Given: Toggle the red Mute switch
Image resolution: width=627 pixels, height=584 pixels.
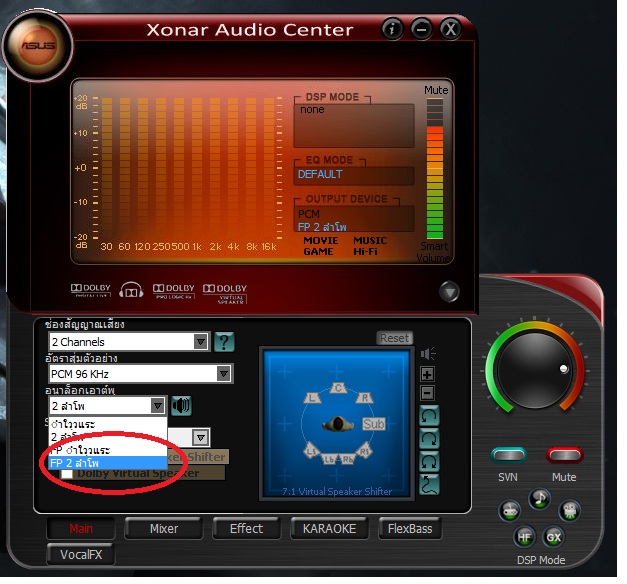Looking at the screenshot, I should [565, 455].
